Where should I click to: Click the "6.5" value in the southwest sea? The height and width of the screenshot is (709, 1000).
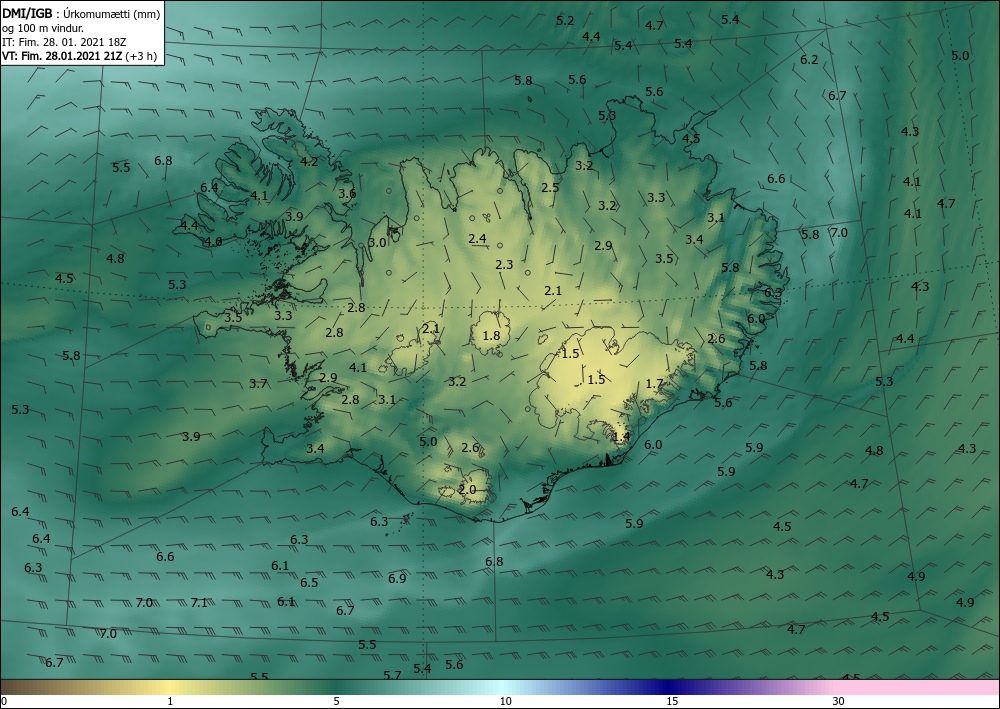309,582
